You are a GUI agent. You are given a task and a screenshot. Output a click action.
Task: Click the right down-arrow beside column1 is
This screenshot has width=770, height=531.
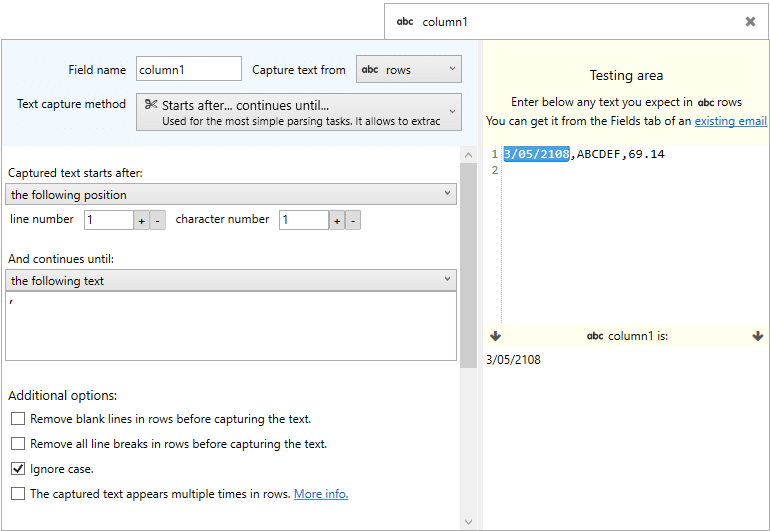[758, 336]
